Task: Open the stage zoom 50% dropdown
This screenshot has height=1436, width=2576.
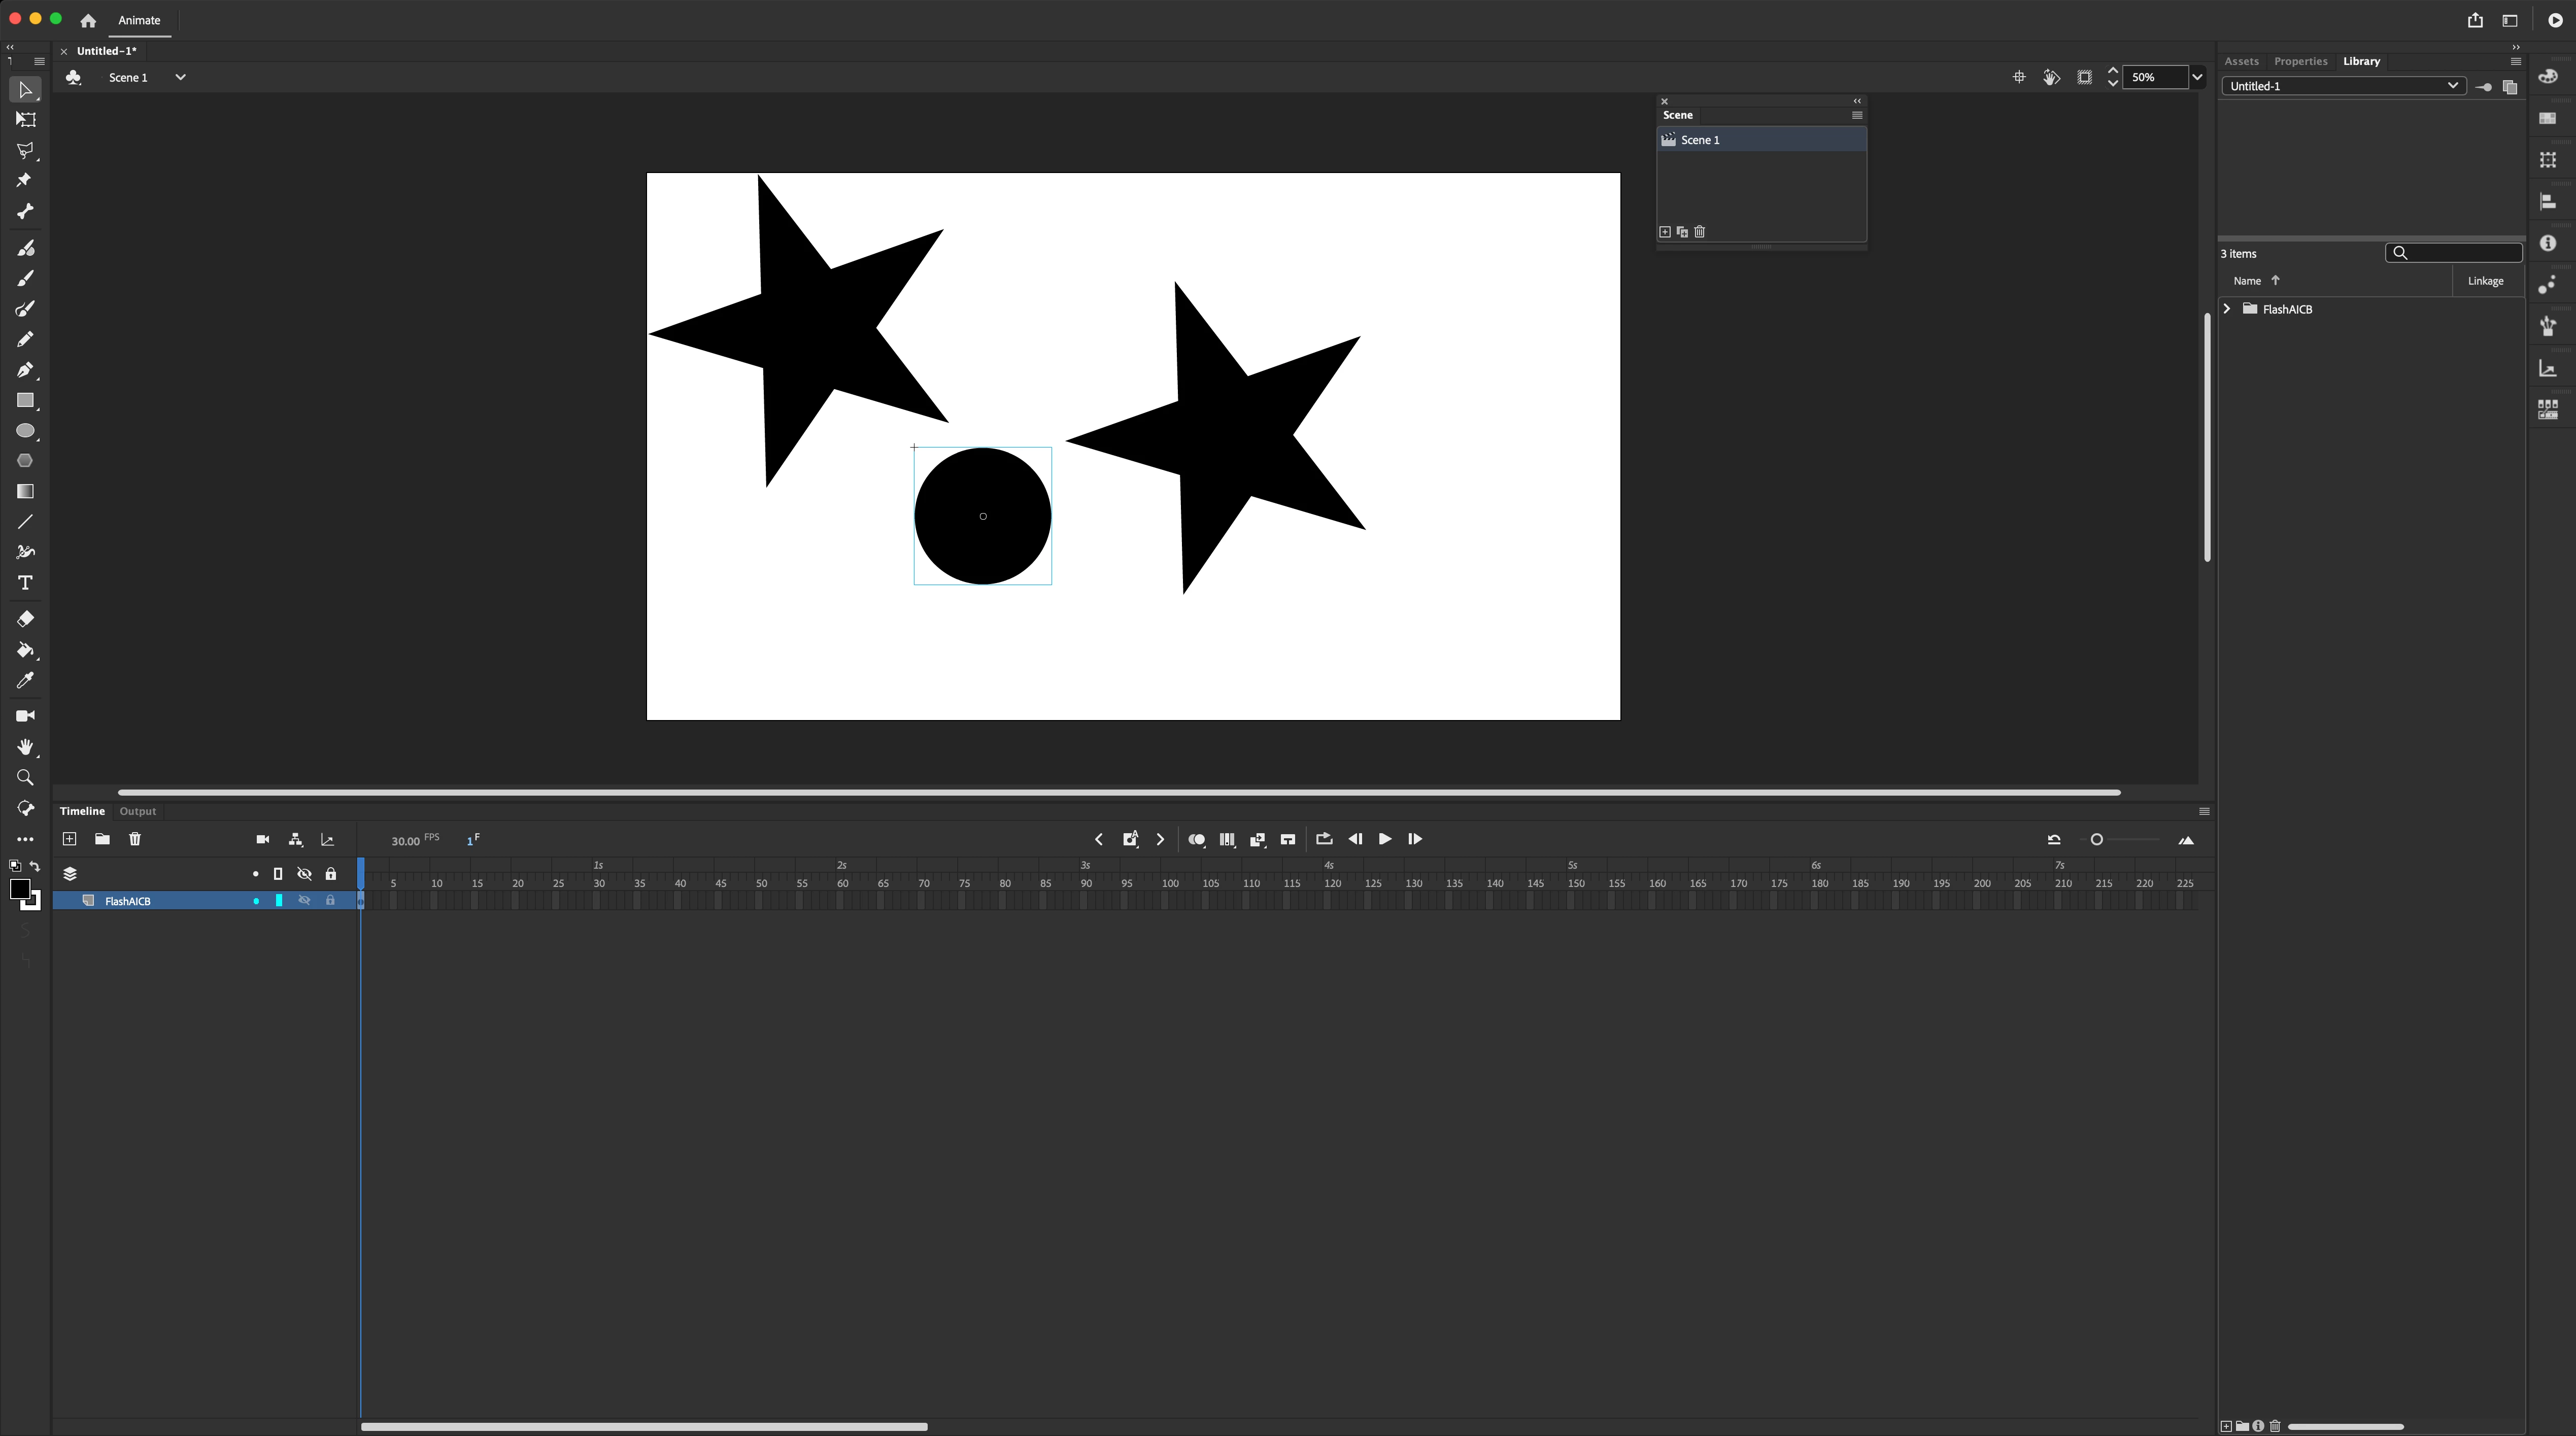Action: click(2197, 77)
